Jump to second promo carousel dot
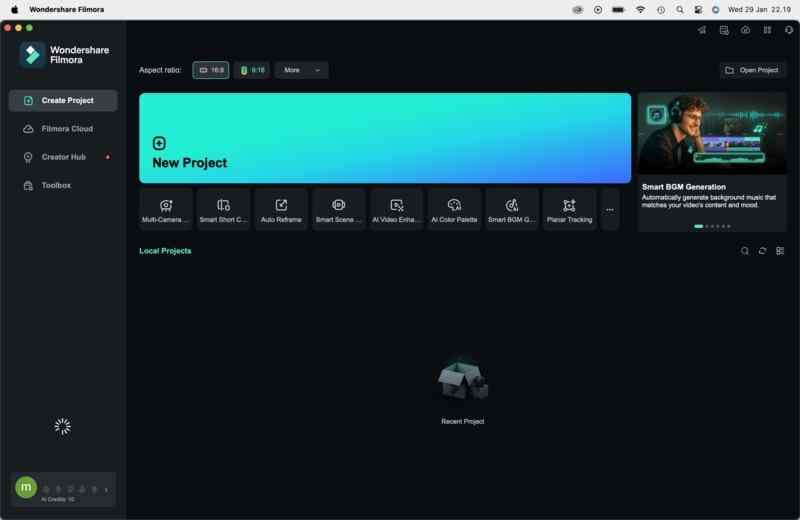The image size is (800, 520). point(707,226)
